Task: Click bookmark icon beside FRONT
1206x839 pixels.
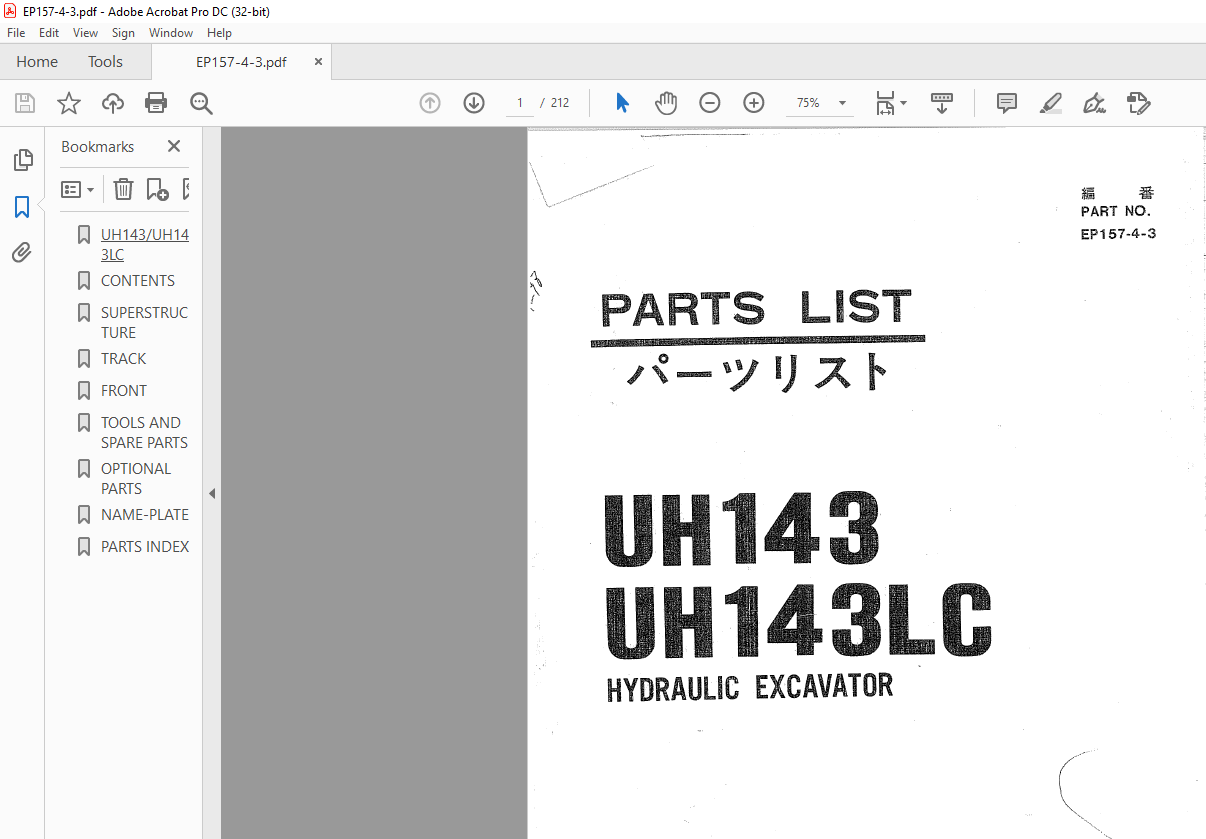Action: [84, 391]
